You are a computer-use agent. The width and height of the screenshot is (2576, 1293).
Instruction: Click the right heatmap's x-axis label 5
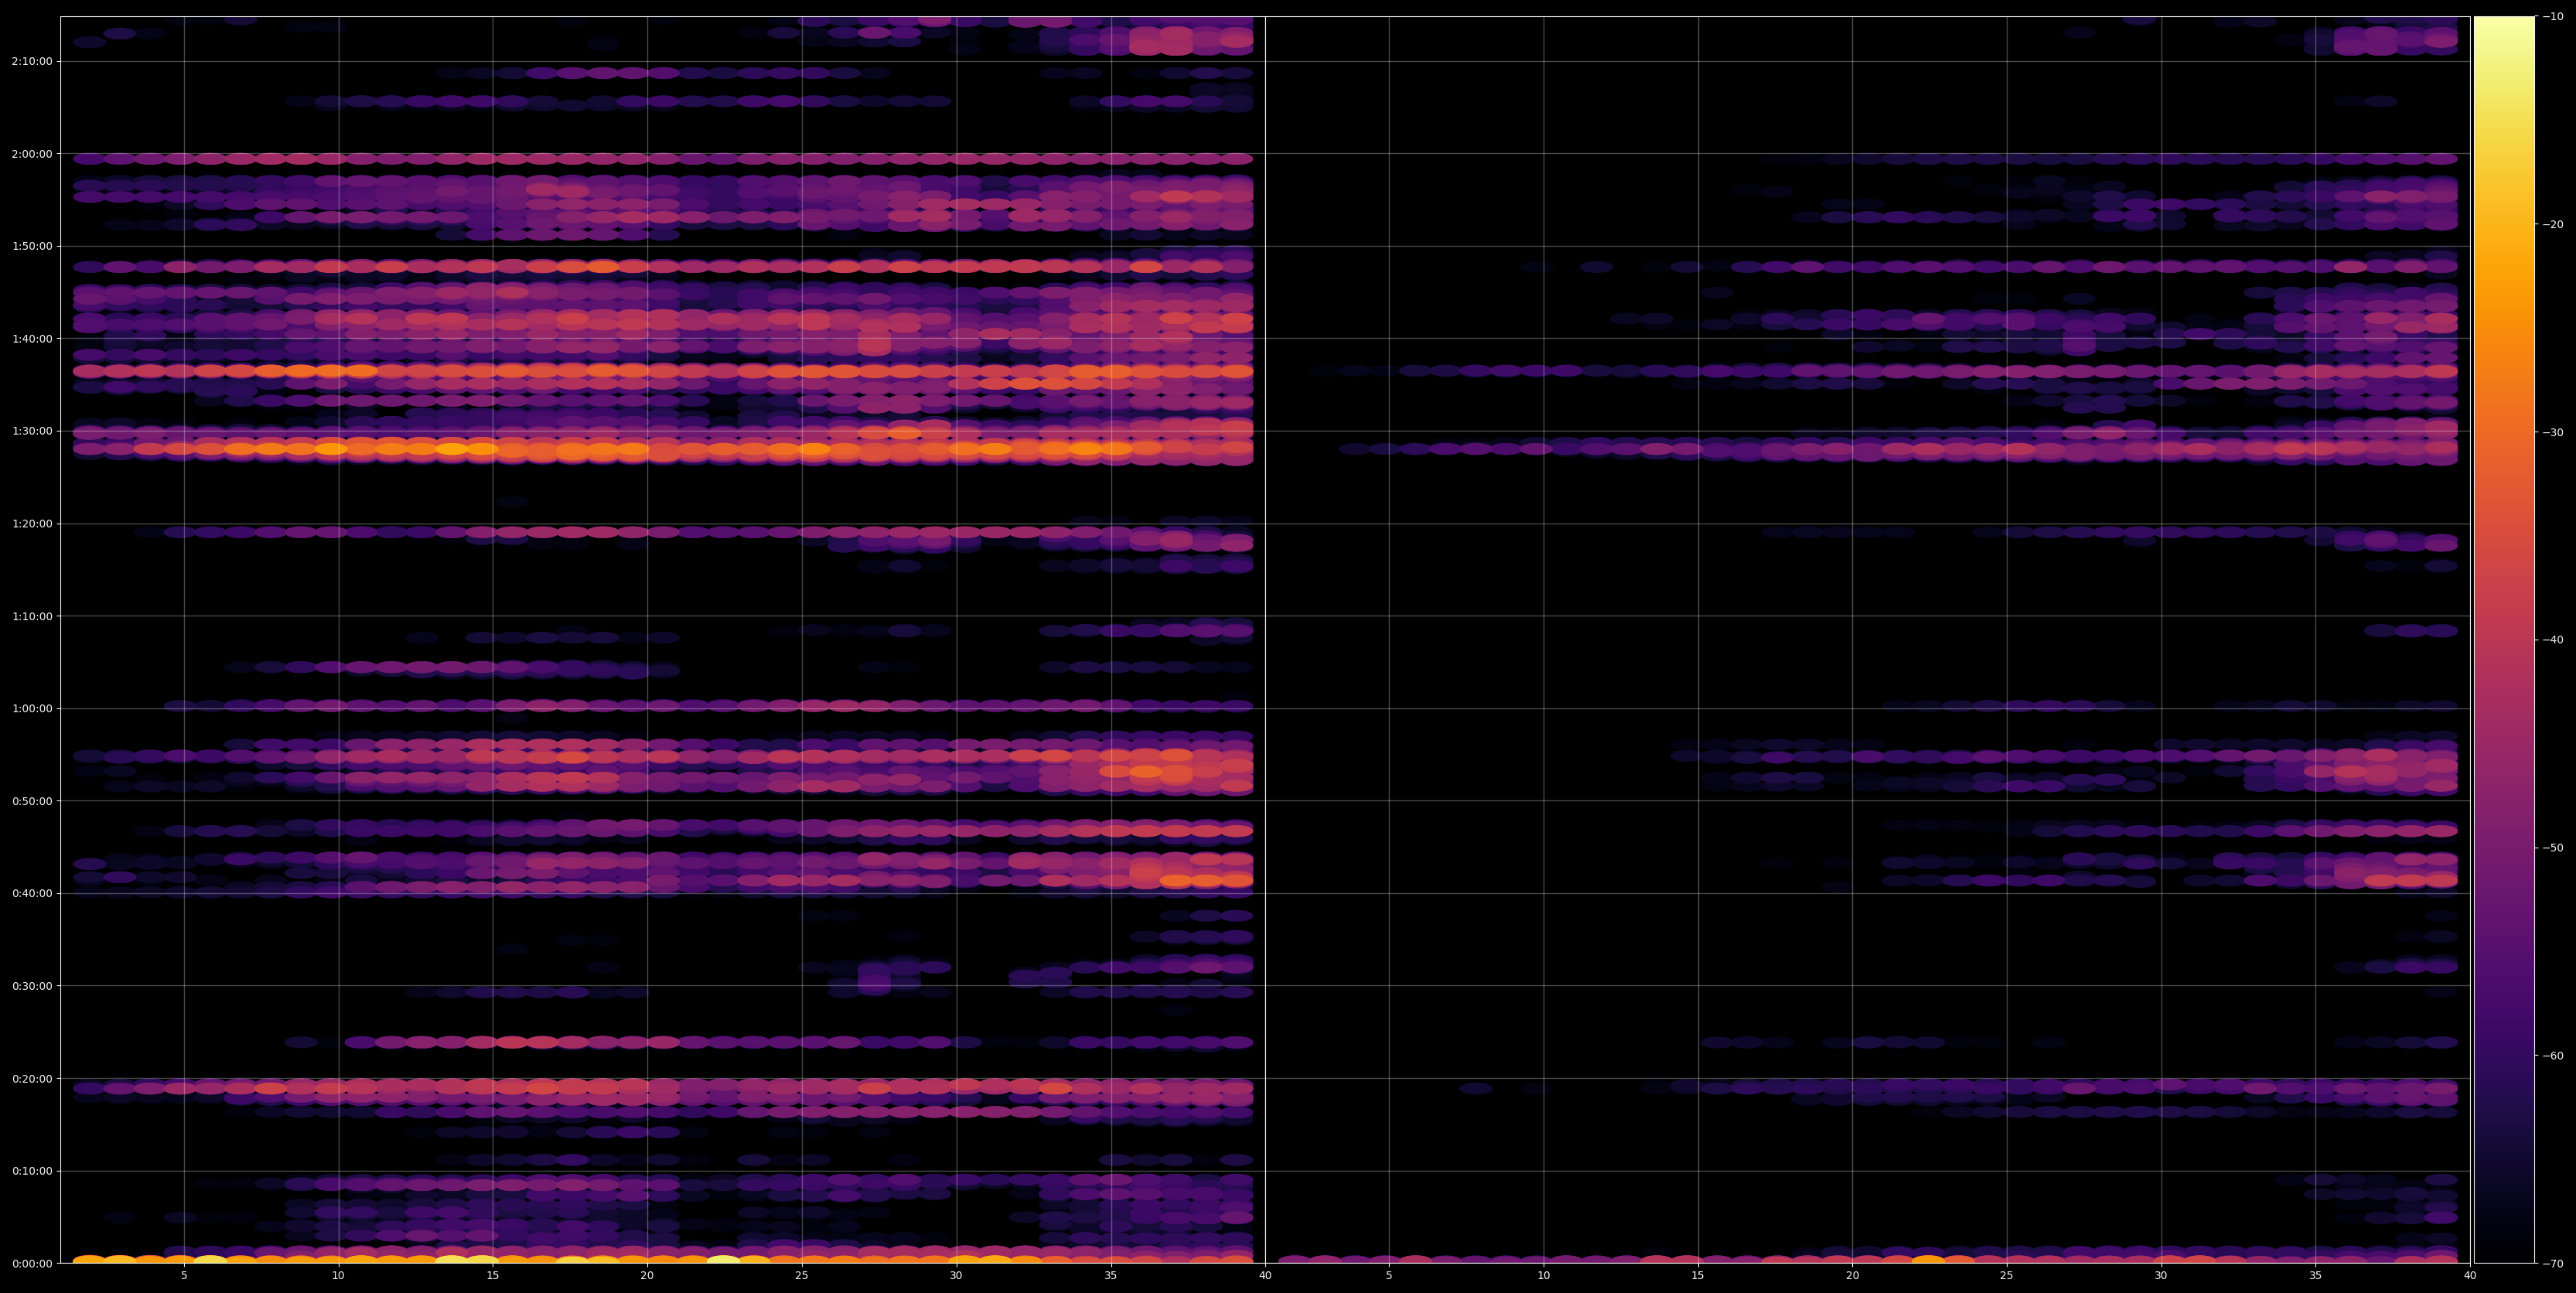[x=1389, y=1276]
